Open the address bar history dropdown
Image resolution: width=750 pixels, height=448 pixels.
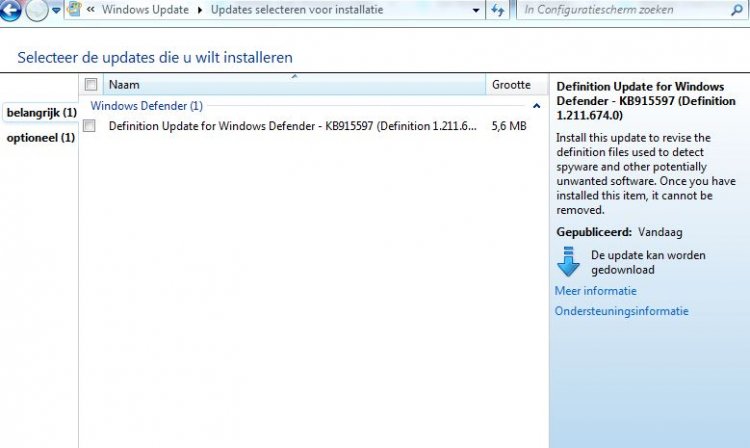click(x=475, y=10)
